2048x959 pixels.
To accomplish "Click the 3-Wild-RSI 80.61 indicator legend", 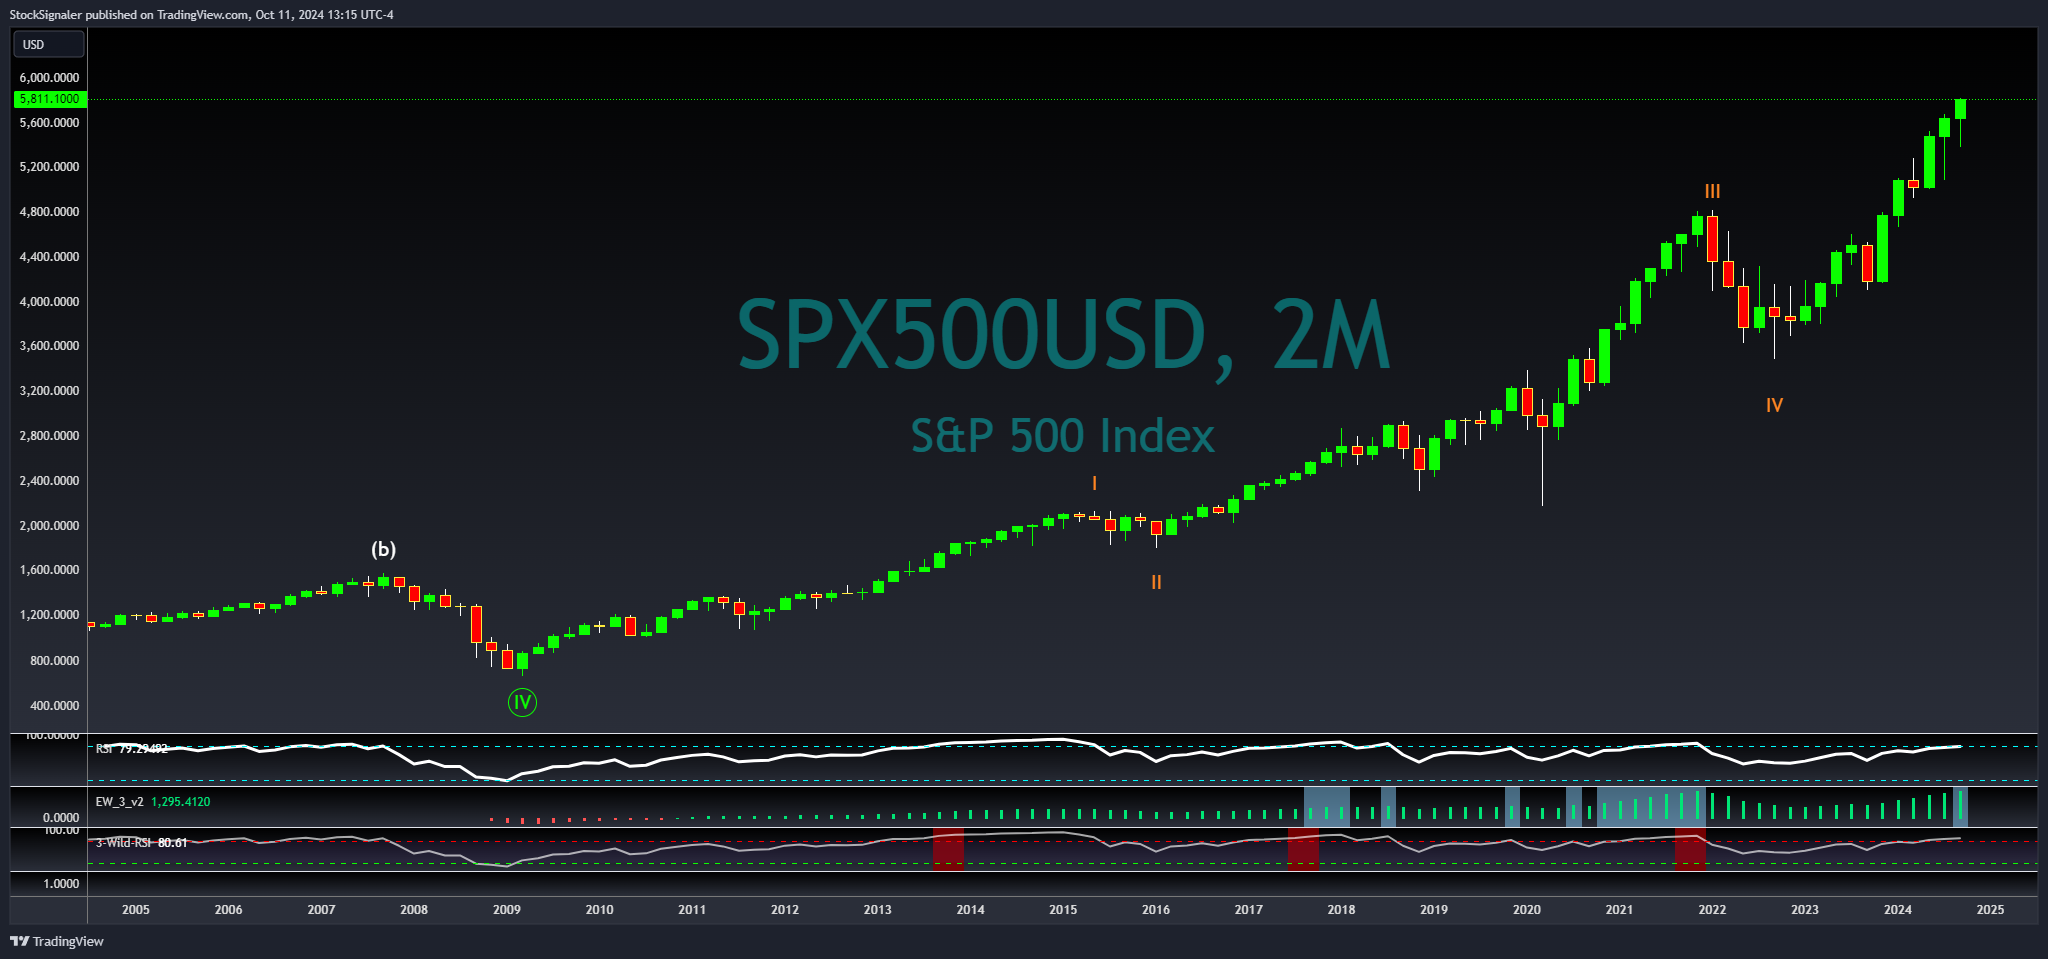I will [x=141, y=843].
